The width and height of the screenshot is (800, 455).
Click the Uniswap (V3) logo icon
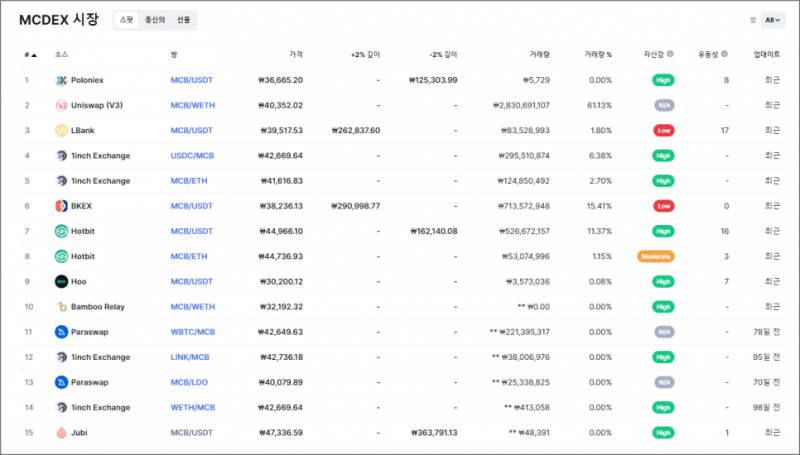click(61, 105)
